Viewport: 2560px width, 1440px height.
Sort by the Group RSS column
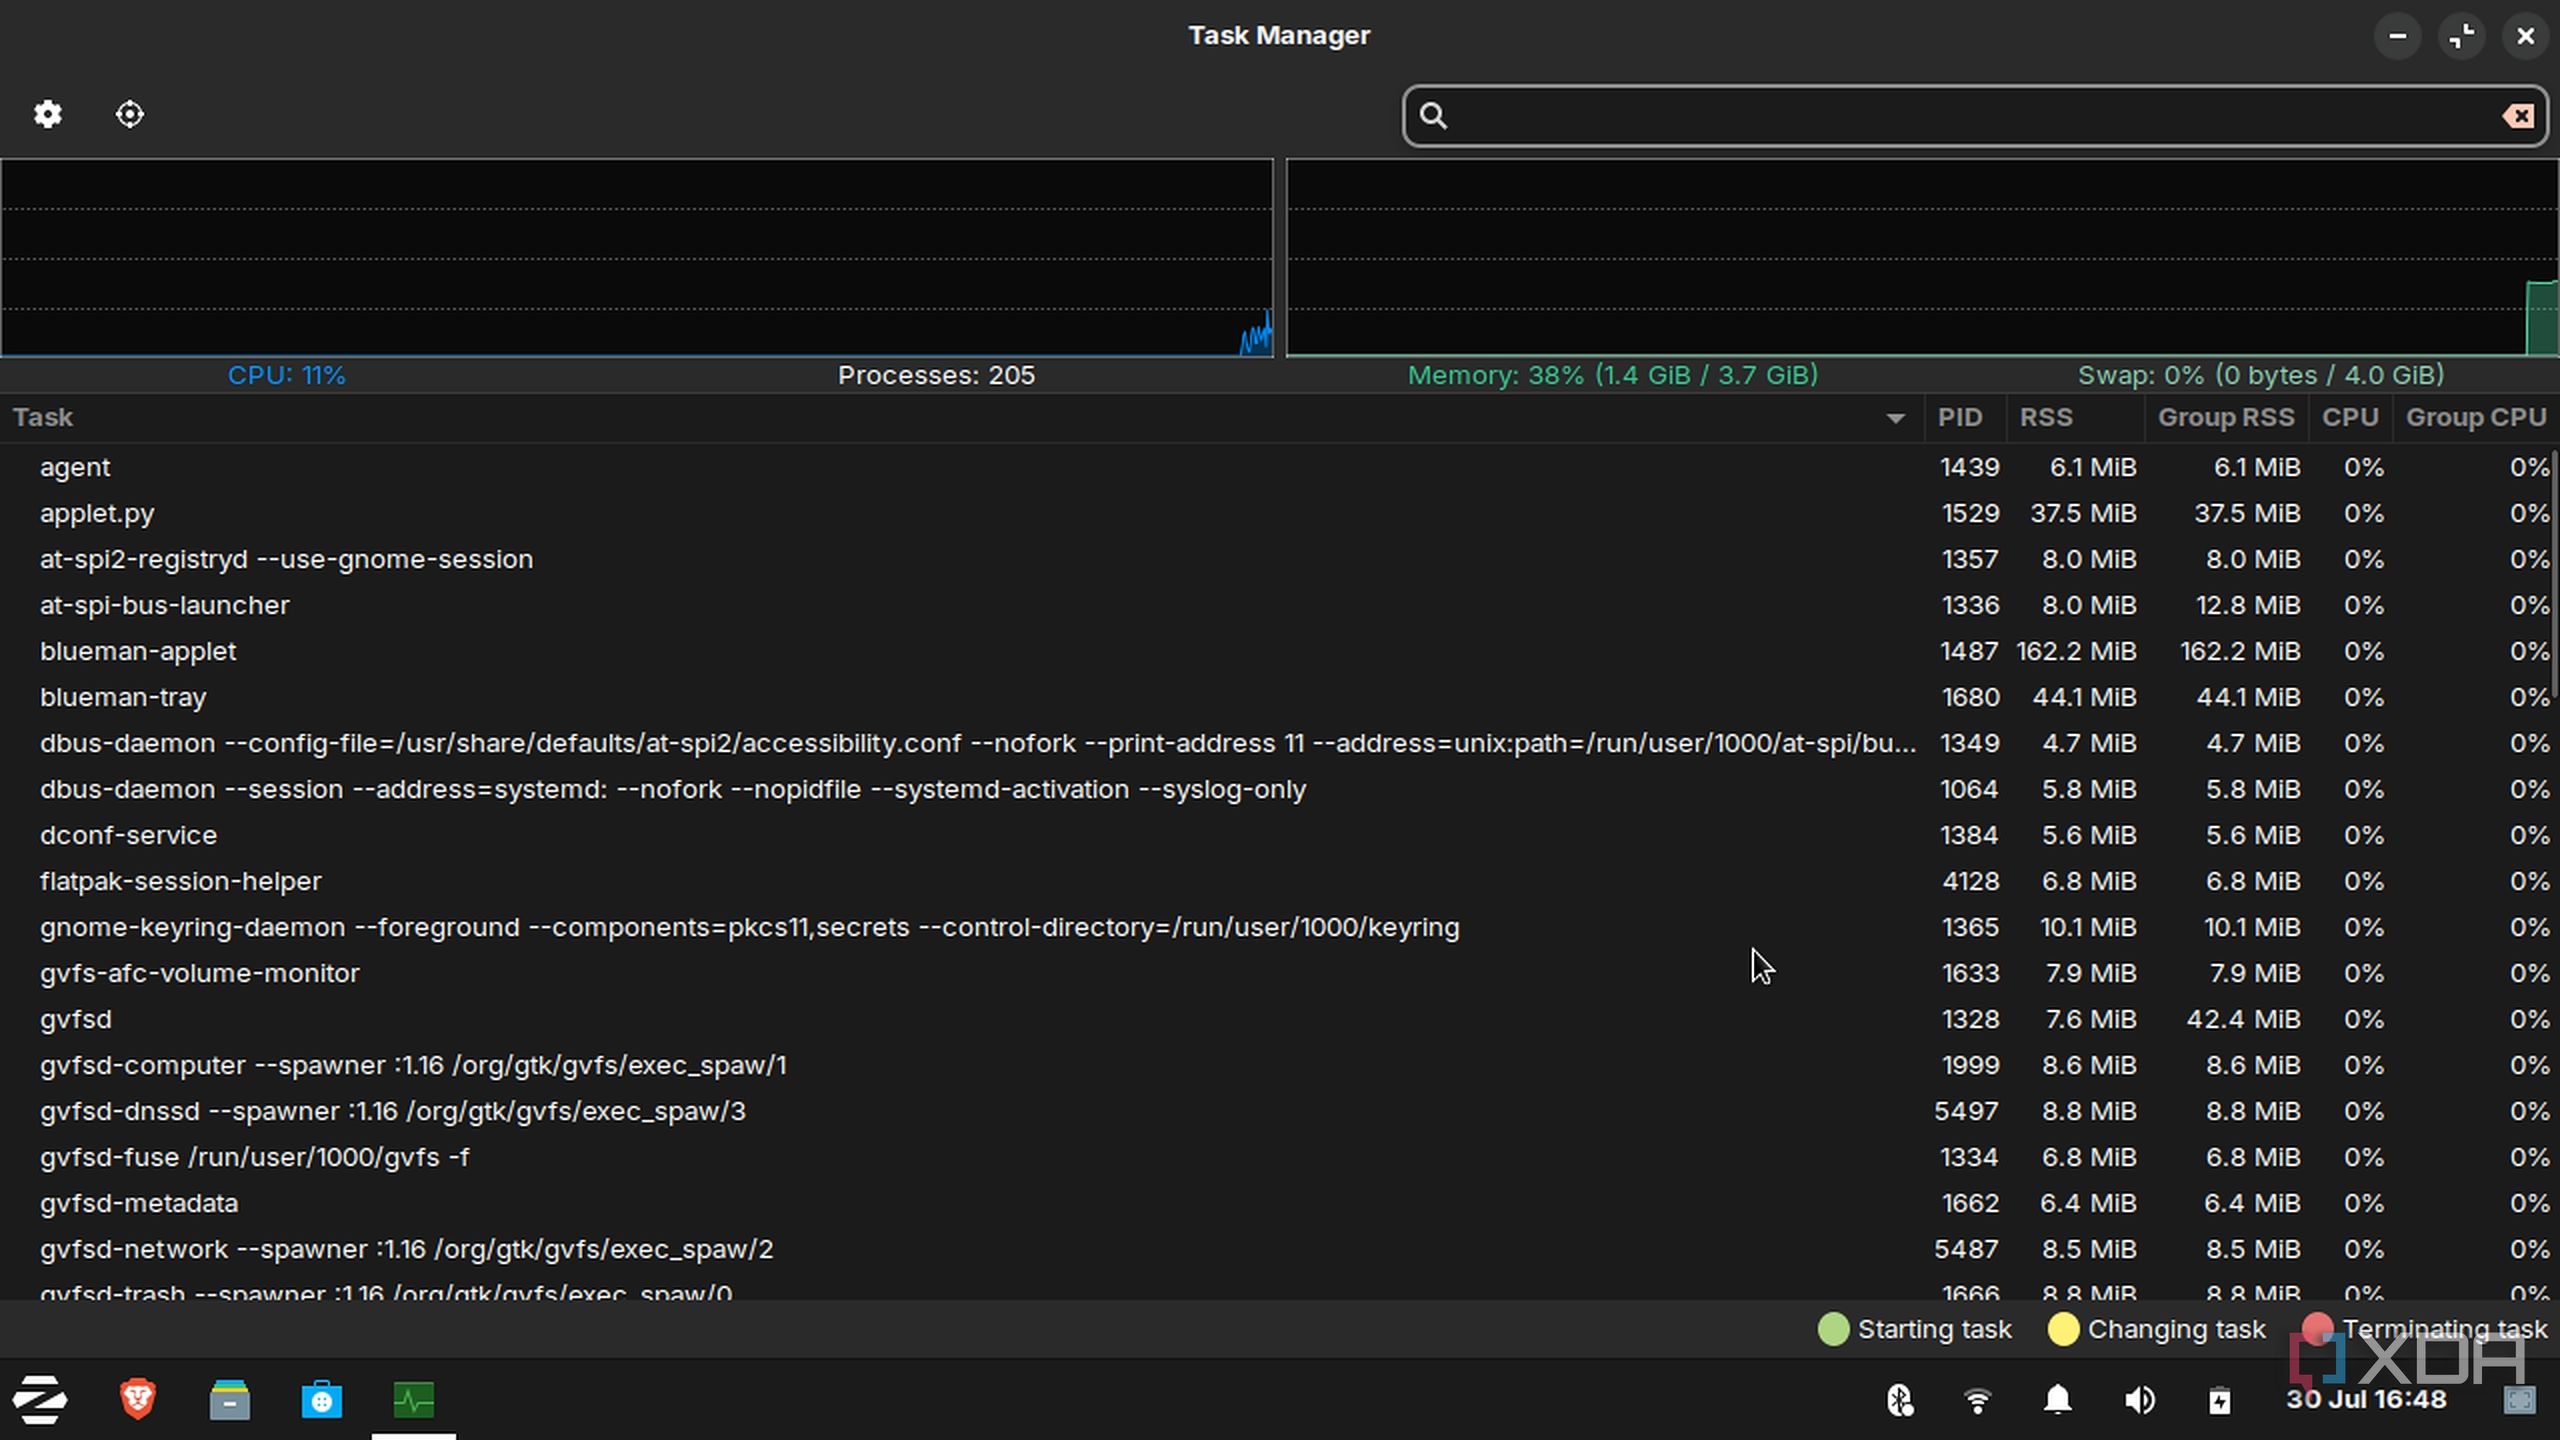pos(2227,418)
